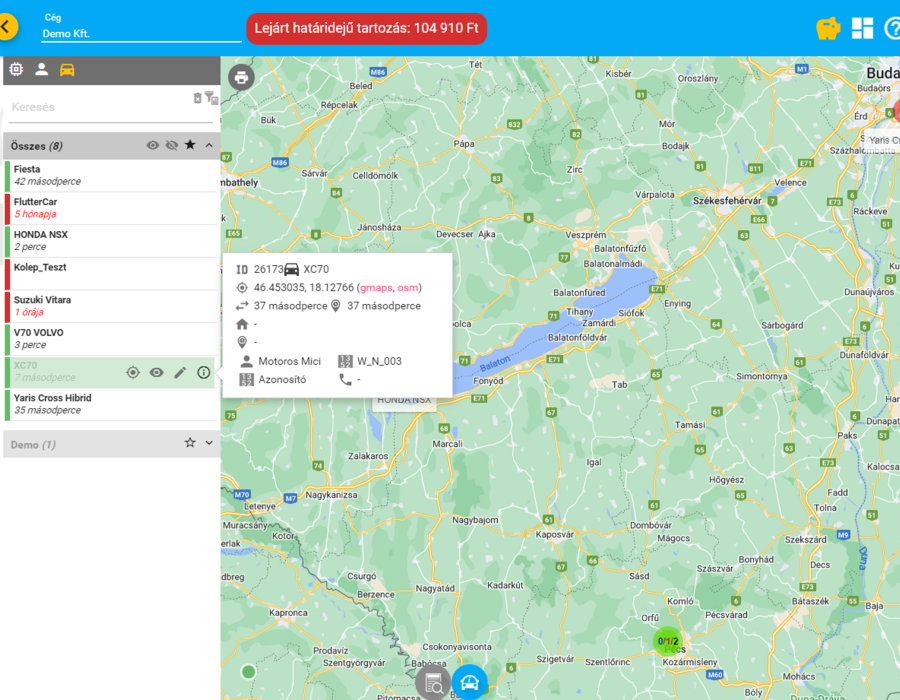Switch to the devices chip tab
Image resolution: width=900 pixels, height=700 pixels.
[x=16, y=69]
